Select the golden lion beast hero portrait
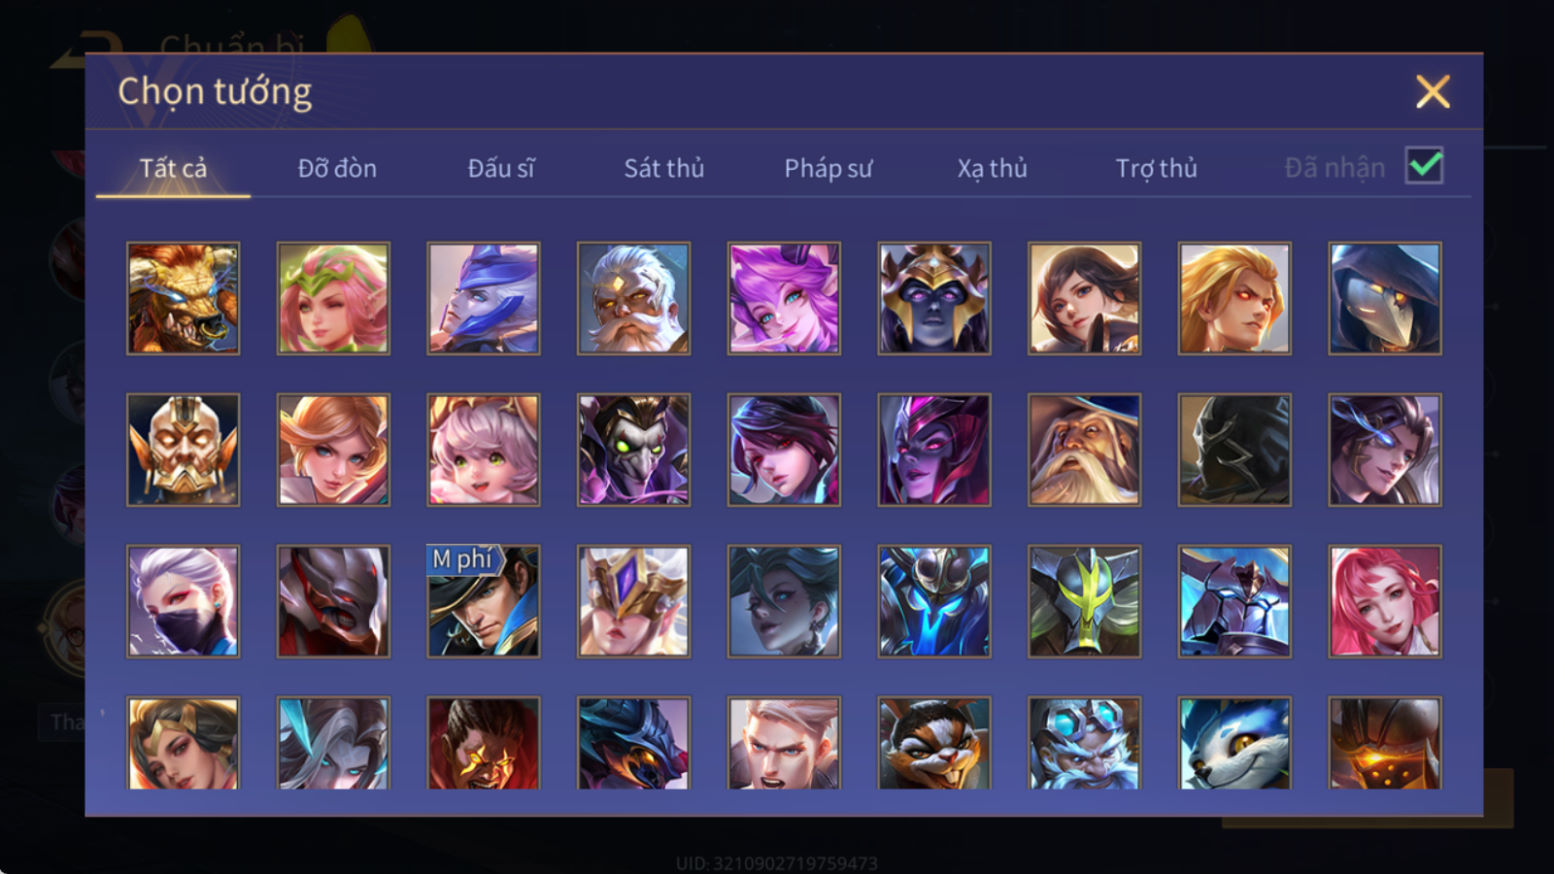The width and height of the screenshot is (1554, 874). (183, 298)
